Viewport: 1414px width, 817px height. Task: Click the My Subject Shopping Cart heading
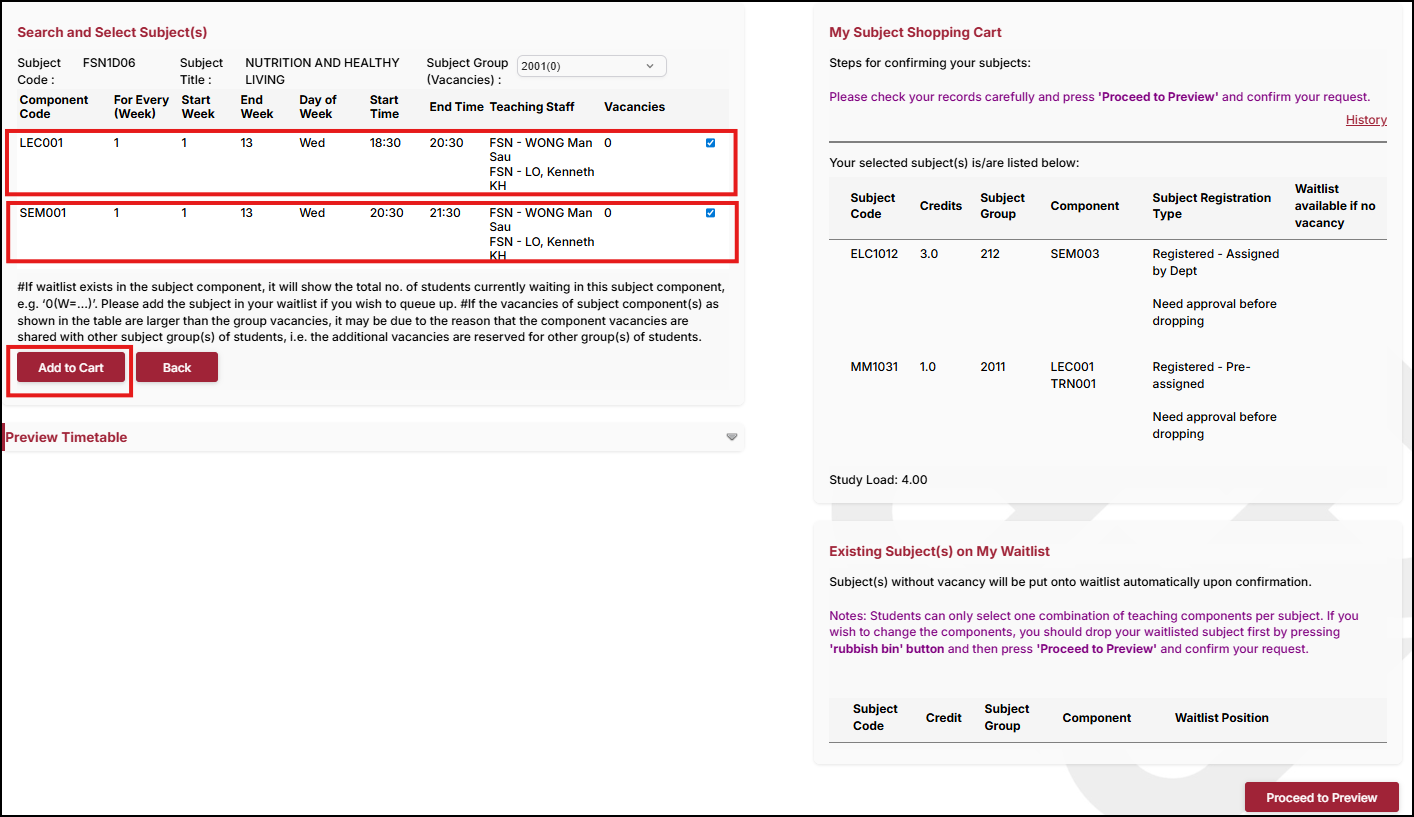pyautogui.click(x=915, y=33)
